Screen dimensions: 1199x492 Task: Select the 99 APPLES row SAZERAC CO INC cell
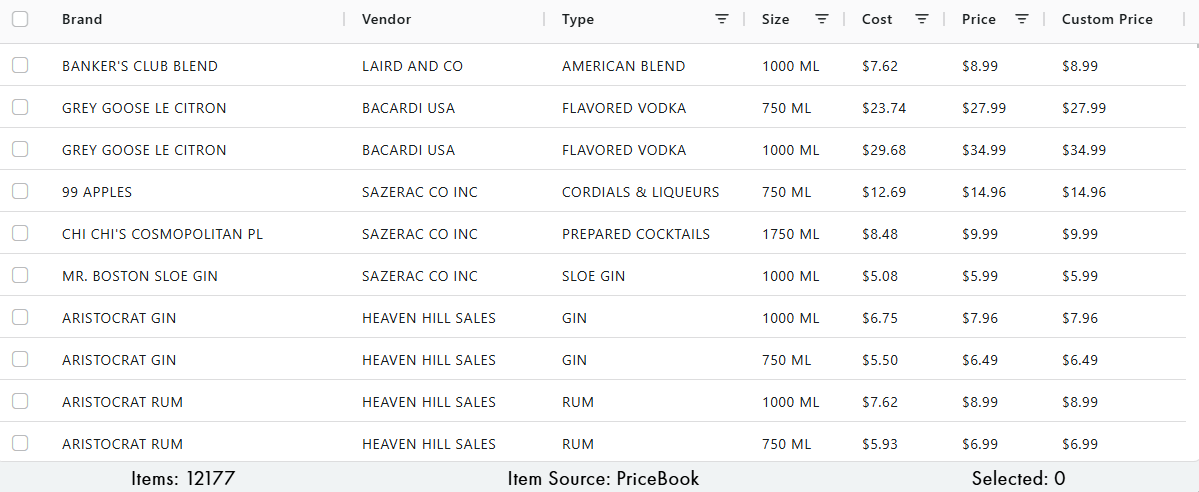420,192
